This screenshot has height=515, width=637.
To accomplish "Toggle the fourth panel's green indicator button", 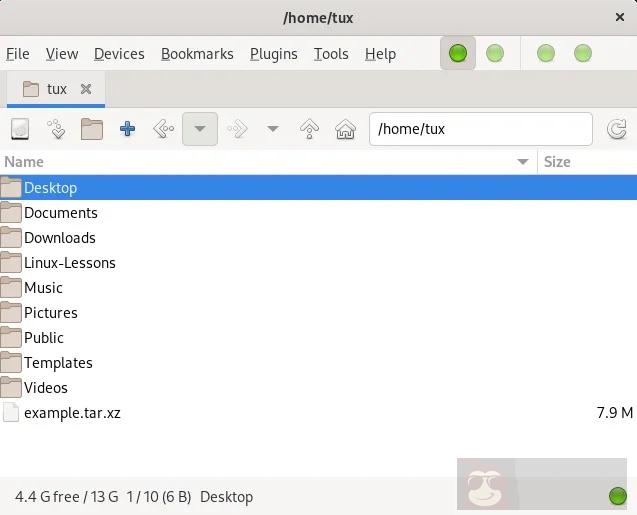I will coord(583,53).
